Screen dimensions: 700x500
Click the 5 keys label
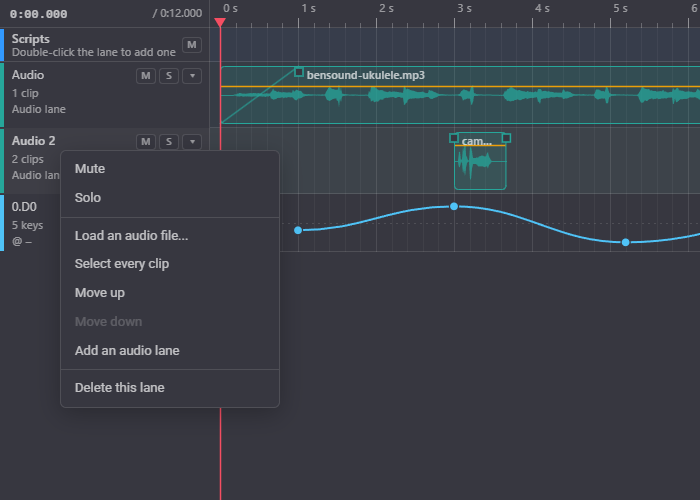27,225
